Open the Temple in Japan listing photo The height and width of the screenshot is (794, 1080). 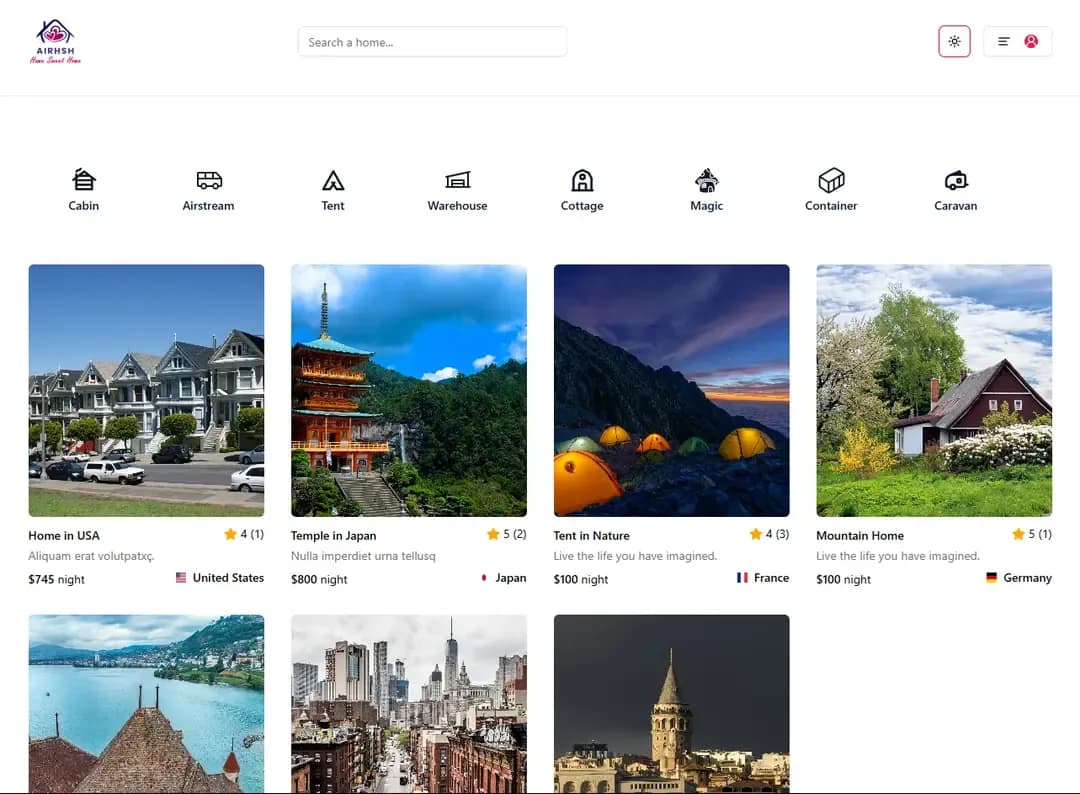tap(409, 390)
